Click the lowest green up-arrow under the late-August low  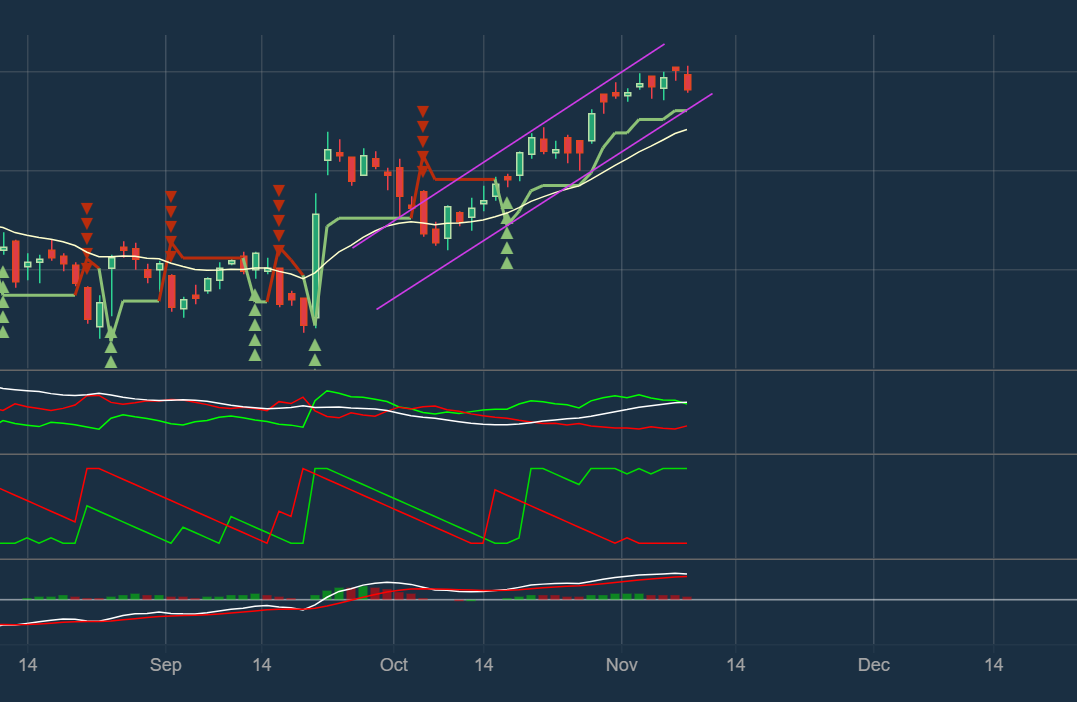click(x=111, y=361)
